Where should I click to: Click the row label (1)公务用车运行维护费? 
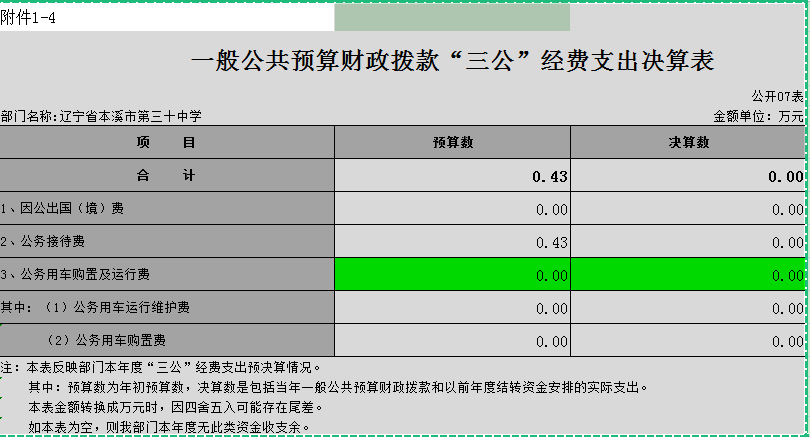[x=167, y=307]
